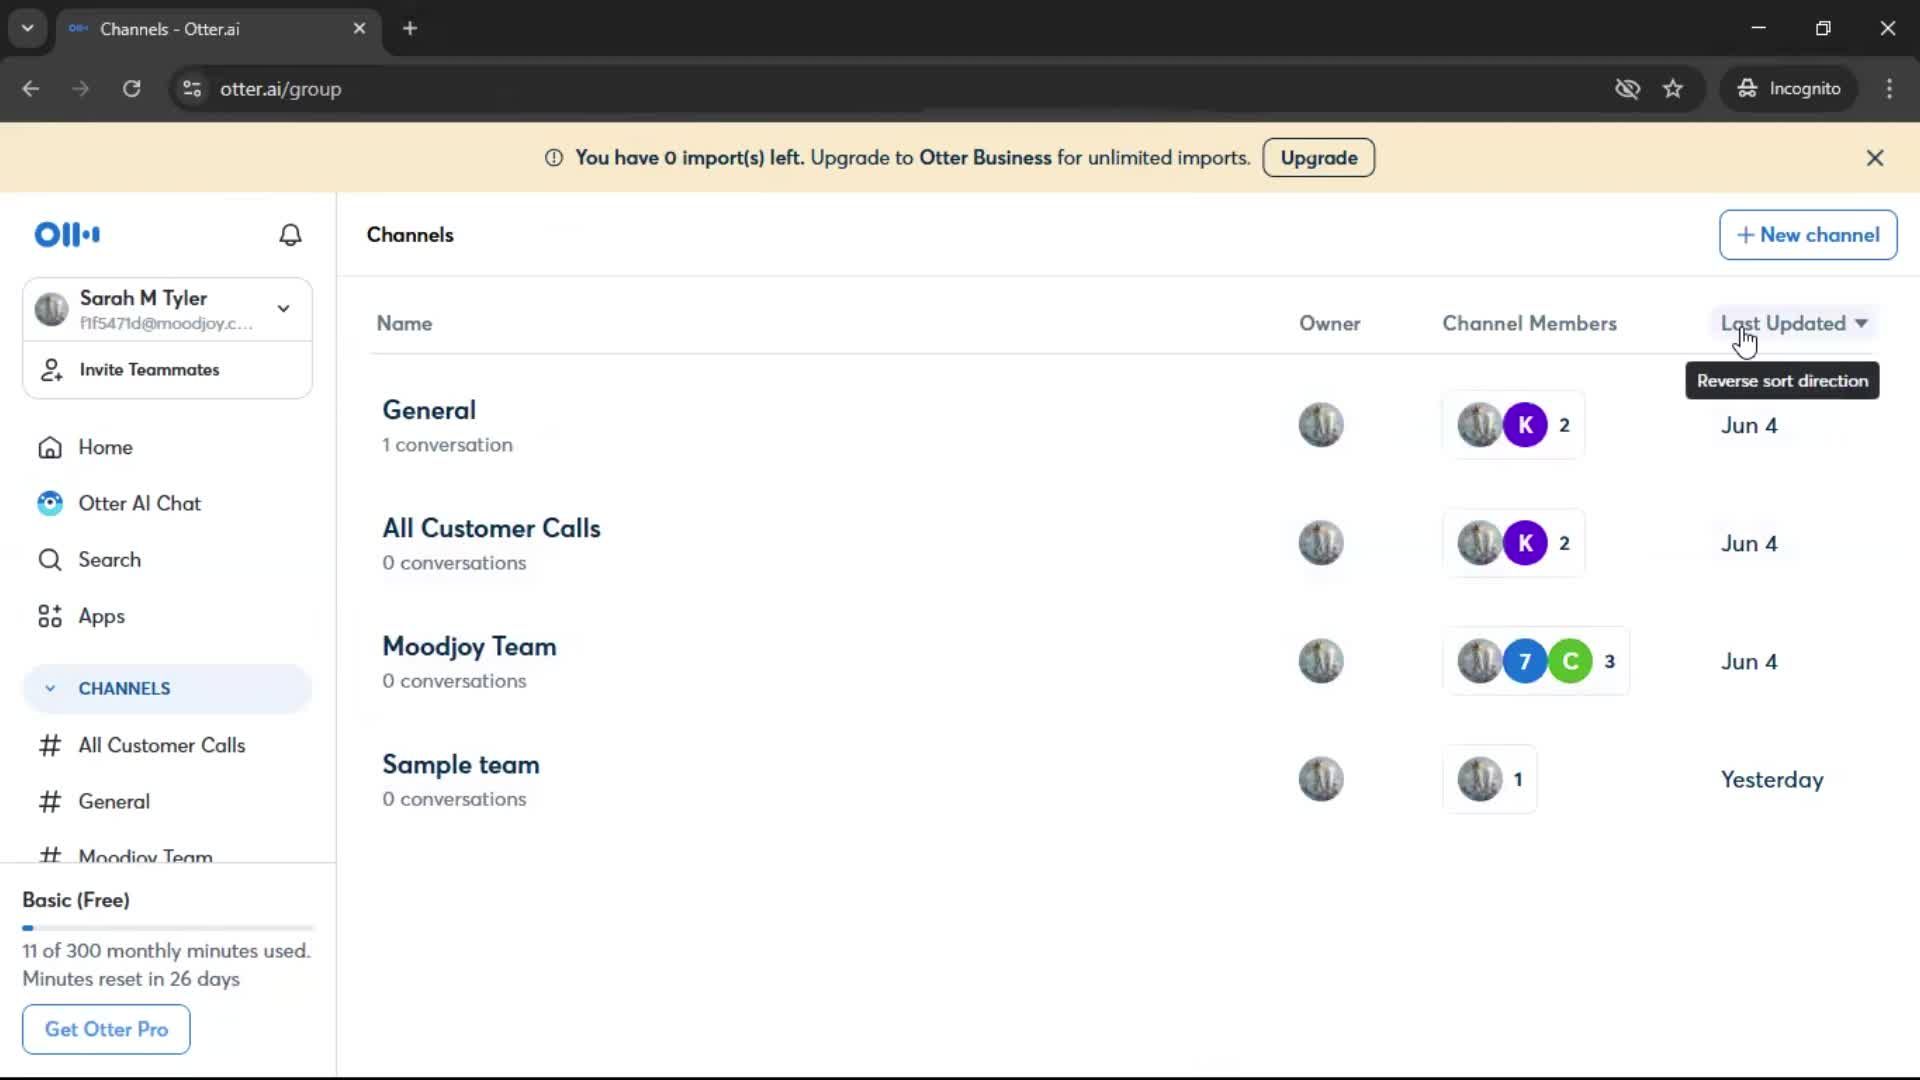Click 'Jun 4' date in General row
Viewport: 1920px width, 1080px height.
pyautogui.click(x=1749, y=426)
